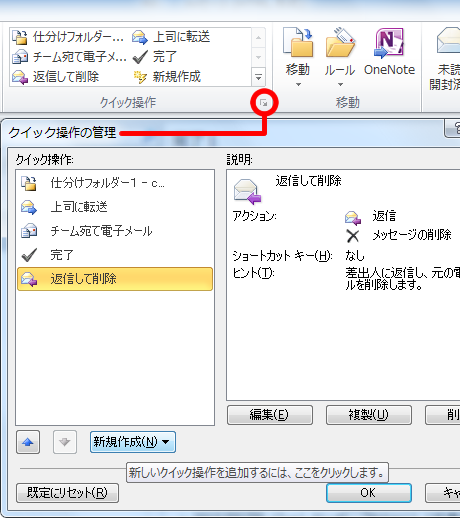Click 新規作成 quick step in ribbon gallery

click(x=167, y=77)
